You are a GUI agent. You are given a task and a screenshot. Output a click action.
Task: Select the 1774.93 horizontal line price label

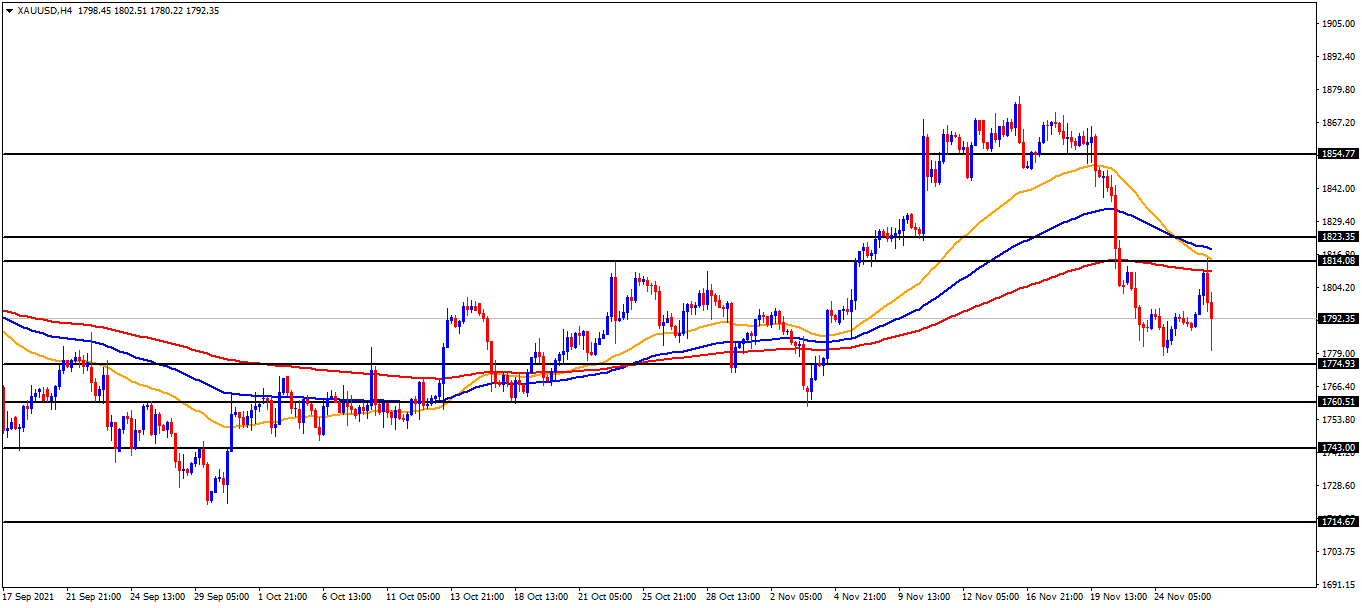click(1338, 364)
